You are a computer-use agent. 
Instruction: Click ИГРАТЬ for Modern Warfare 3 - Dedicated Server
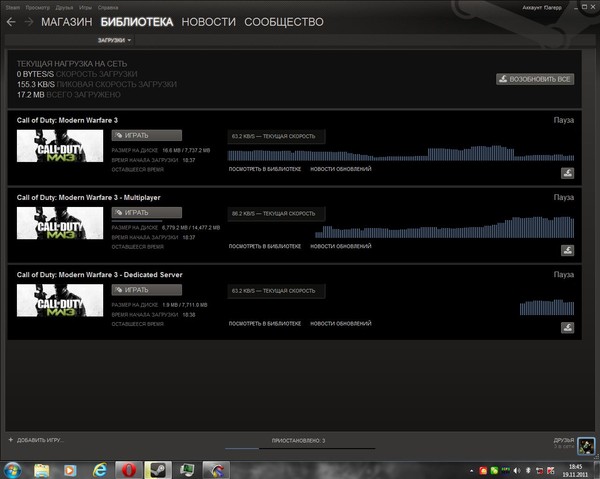[147, 290]
